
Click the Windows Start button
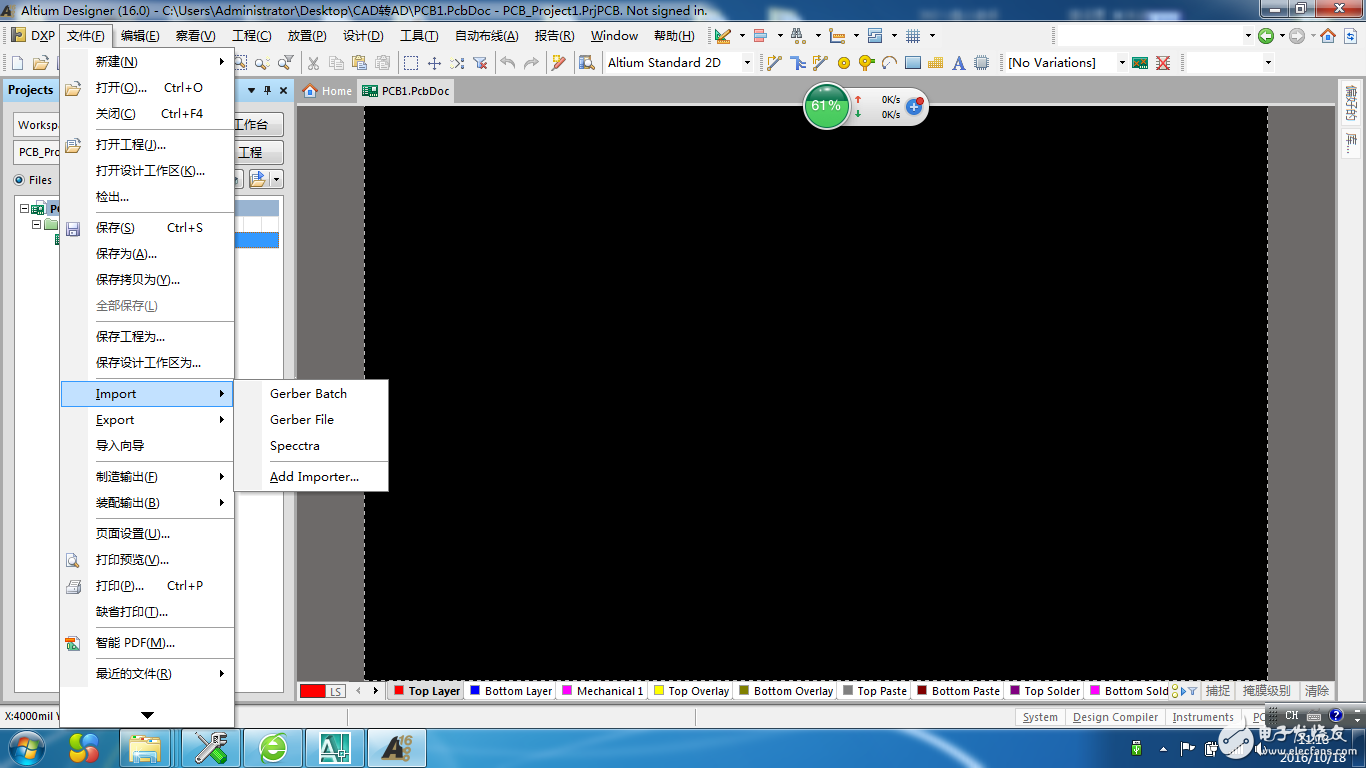26,747
